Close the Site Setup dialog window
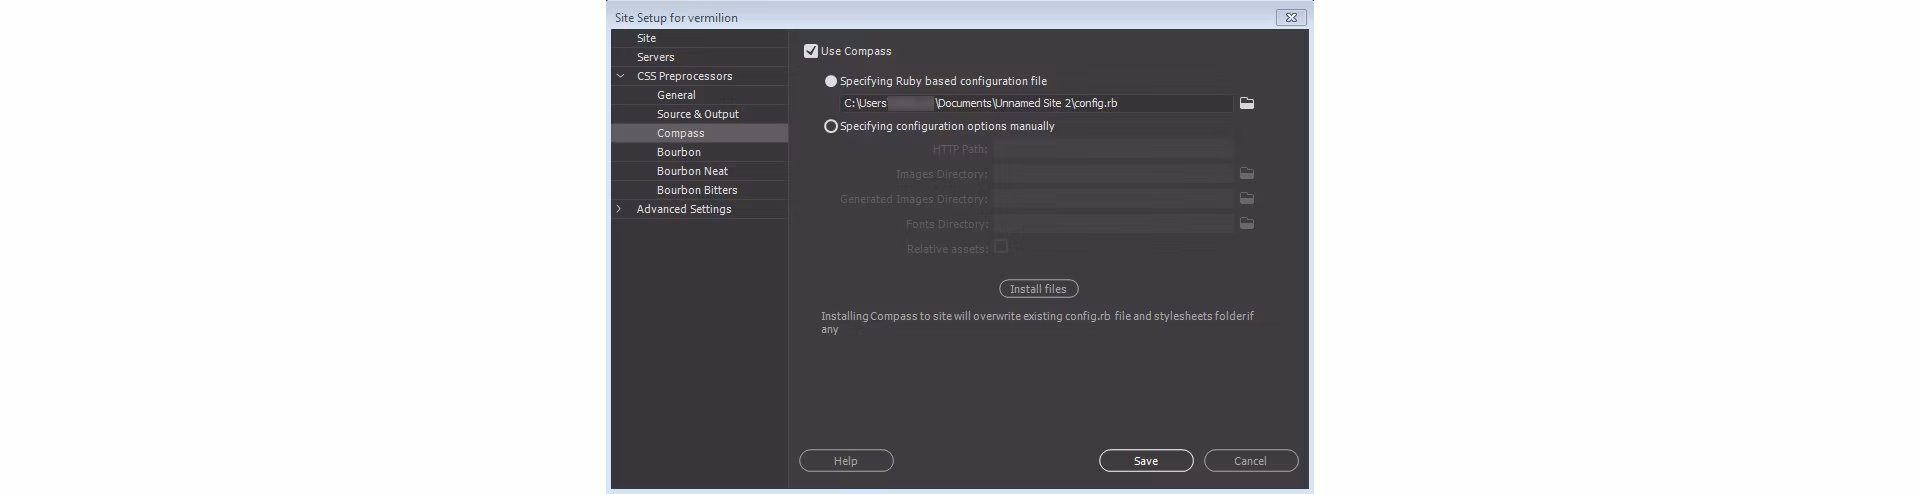This screenshot has width=1920, height=494. pos(1291,17)
